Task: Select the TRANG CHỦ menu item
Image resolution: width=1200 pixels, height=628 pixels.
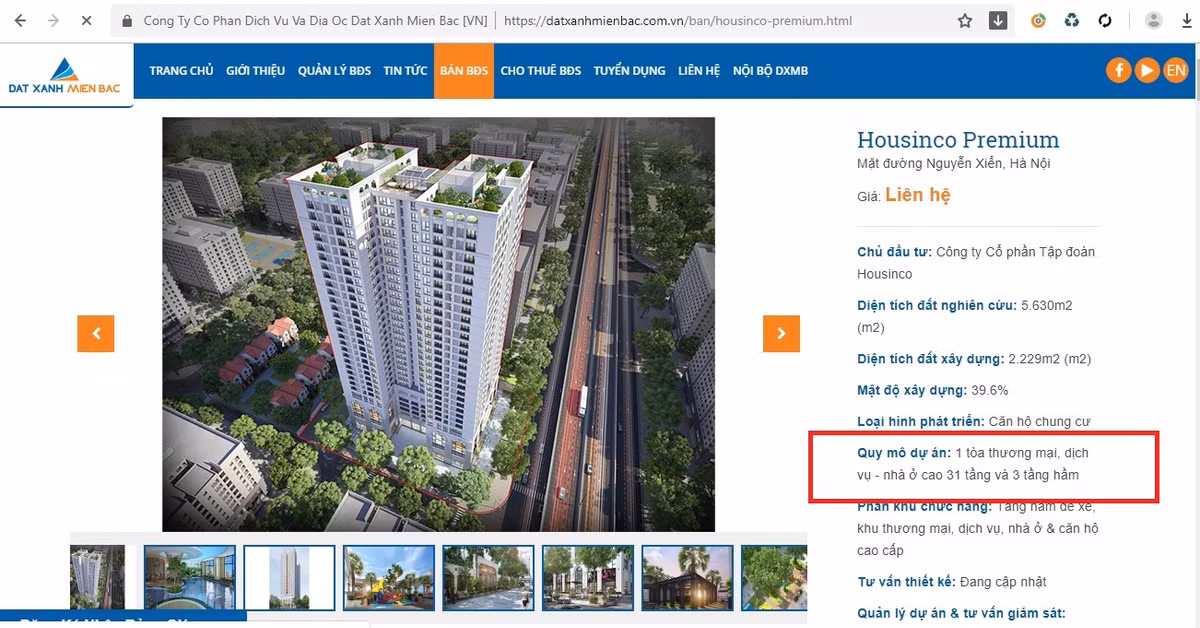Action: [x=181, y=70]
